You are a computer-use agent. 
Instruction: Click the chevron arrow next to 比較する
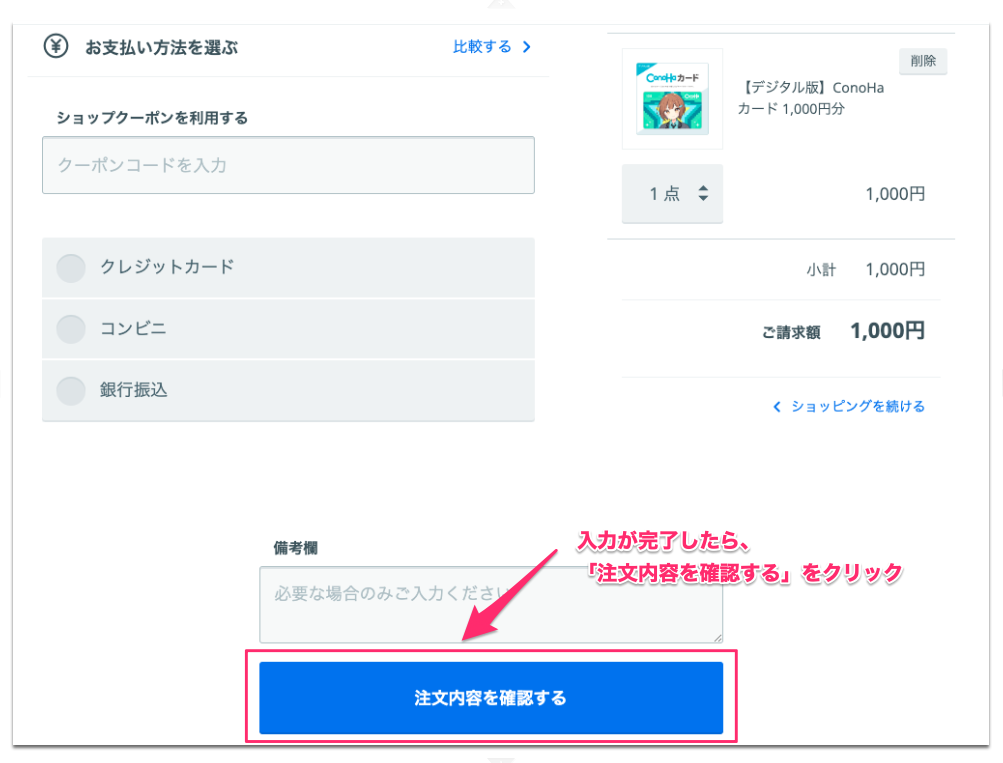[x=526, y=47]
